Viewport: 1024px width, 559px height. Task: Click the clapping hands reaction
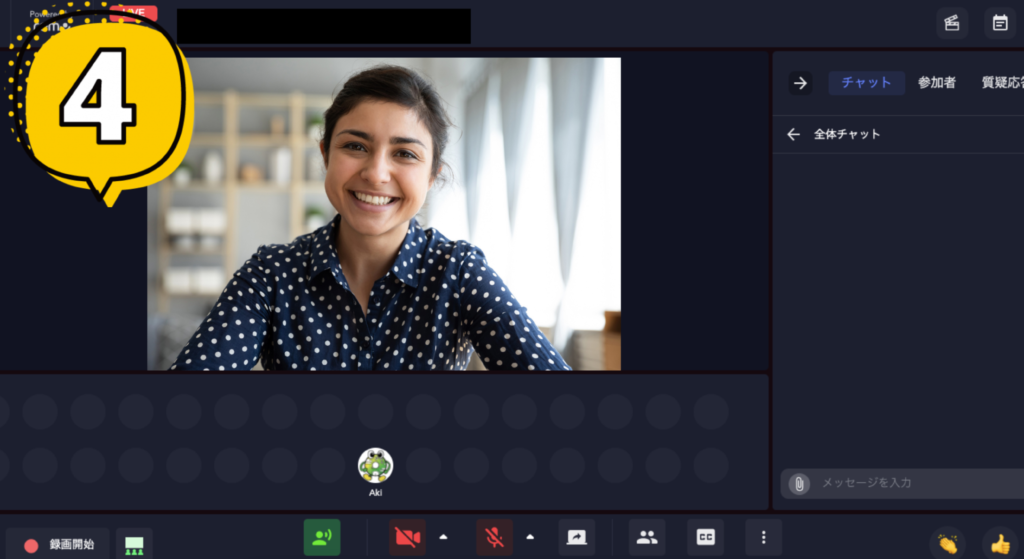tap(946, 544)
